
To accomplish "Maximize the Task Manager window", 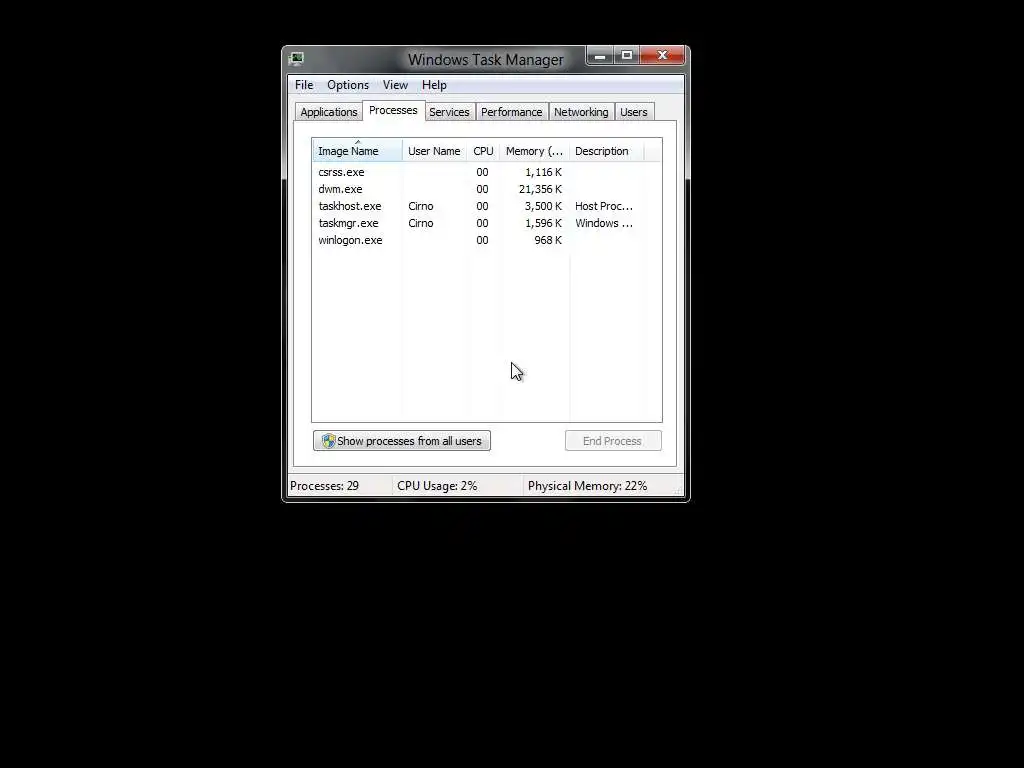I will click(x=626, y=56).
